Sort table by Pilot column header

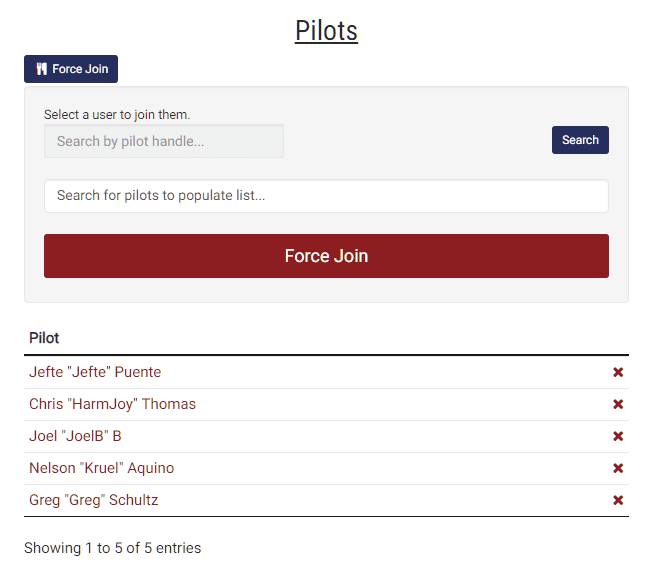(44, 338)
